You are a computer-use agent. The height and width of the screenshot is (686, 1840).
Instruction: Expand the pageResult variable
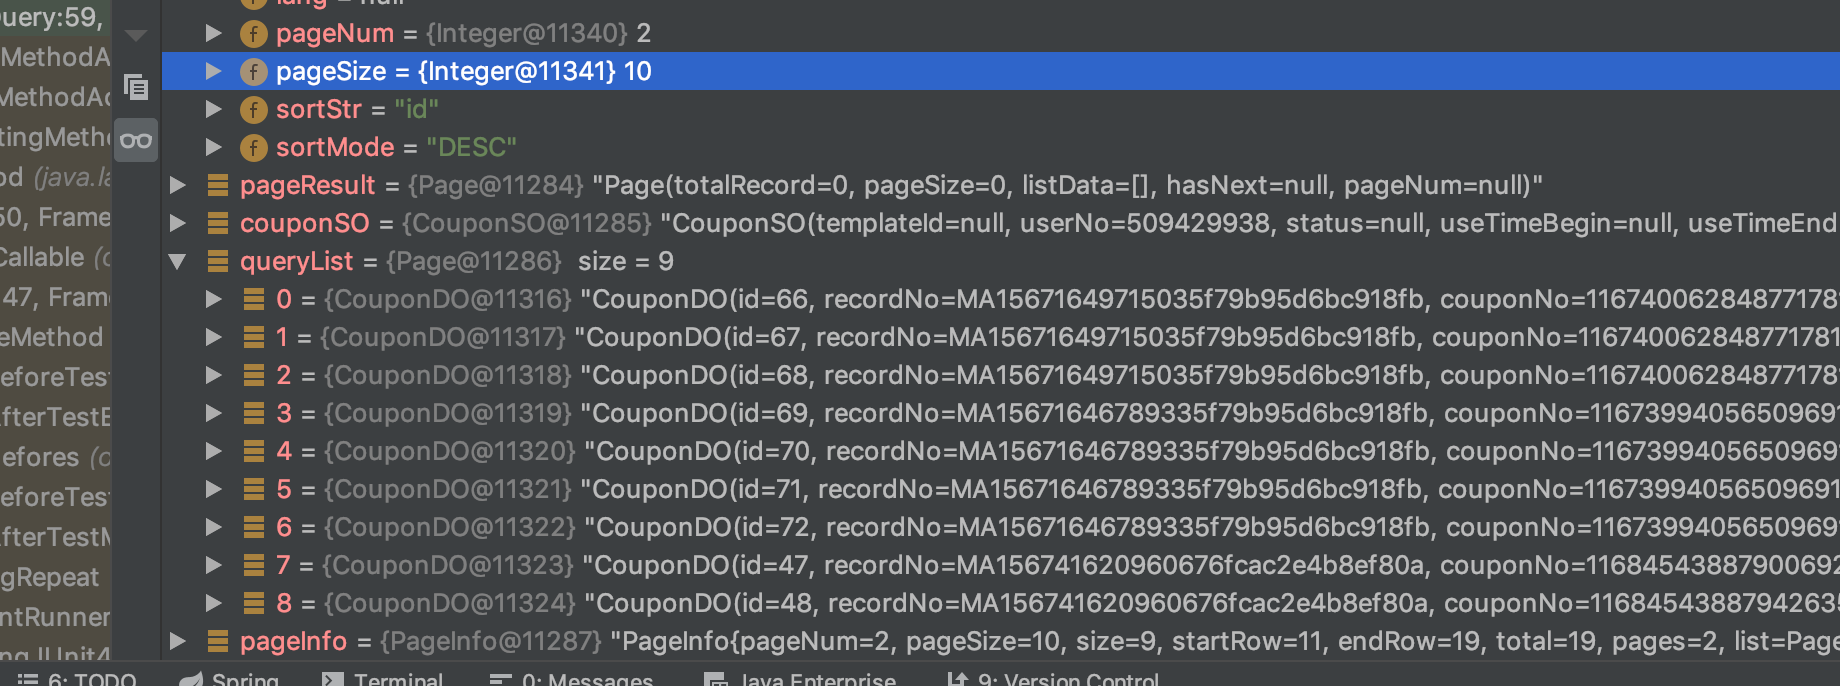point(178,185)
